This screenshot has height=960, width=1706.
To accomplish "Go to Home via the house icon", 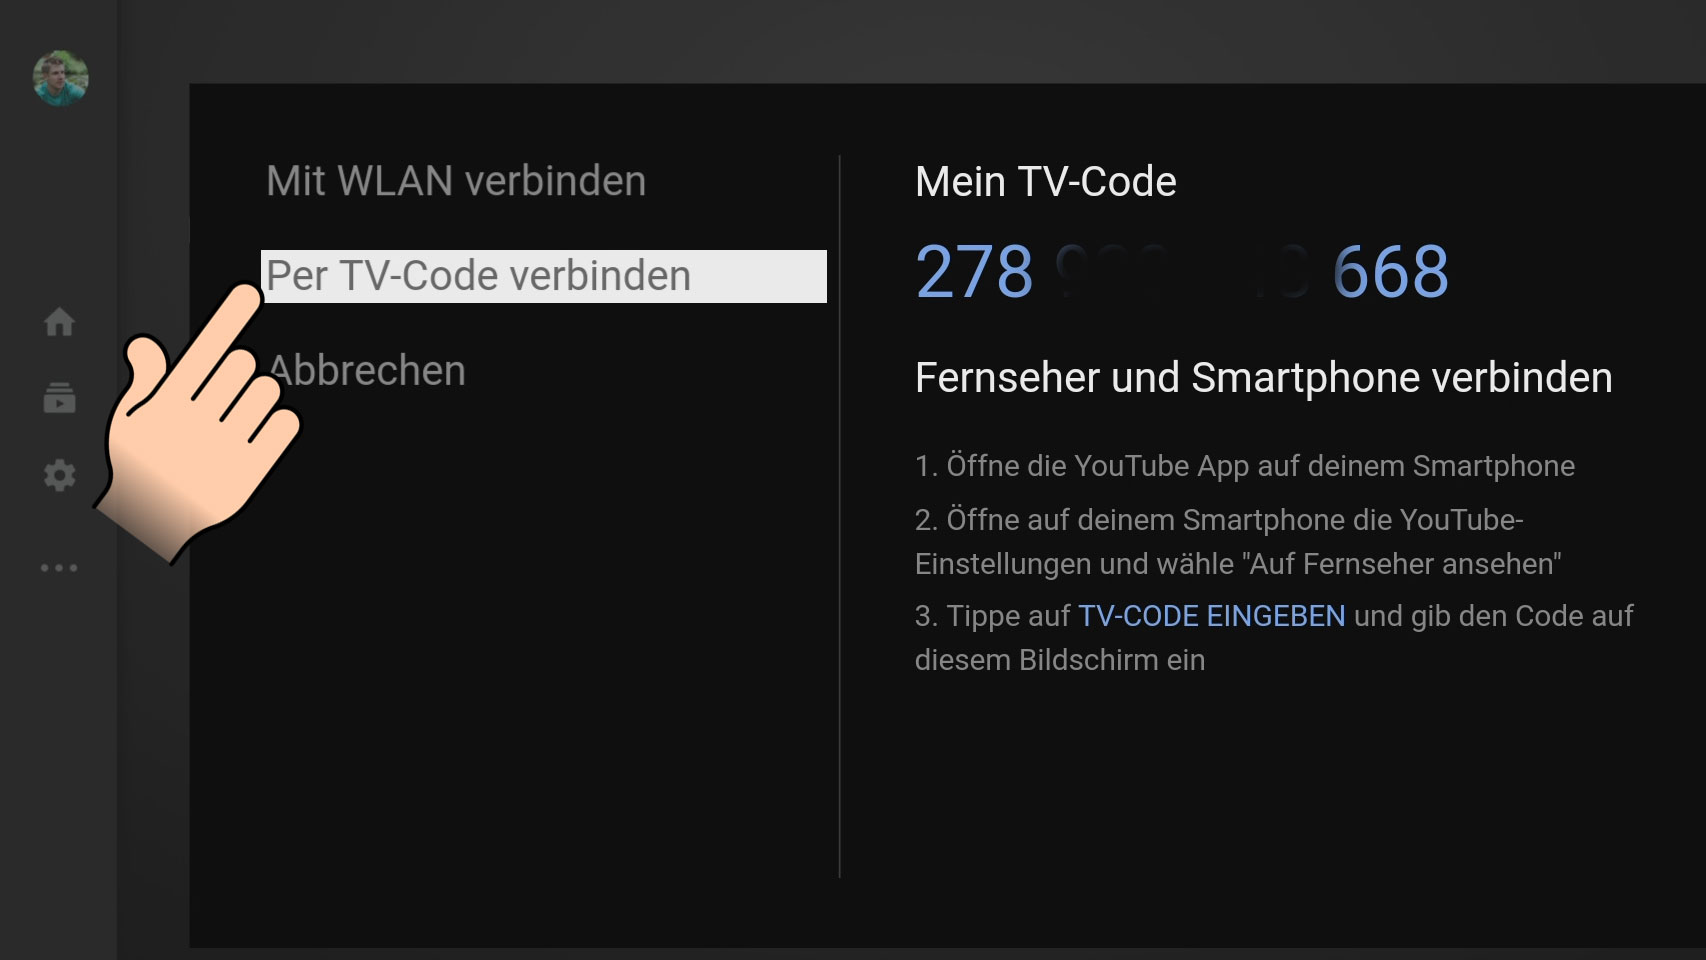I will click(x=59, y=322).
